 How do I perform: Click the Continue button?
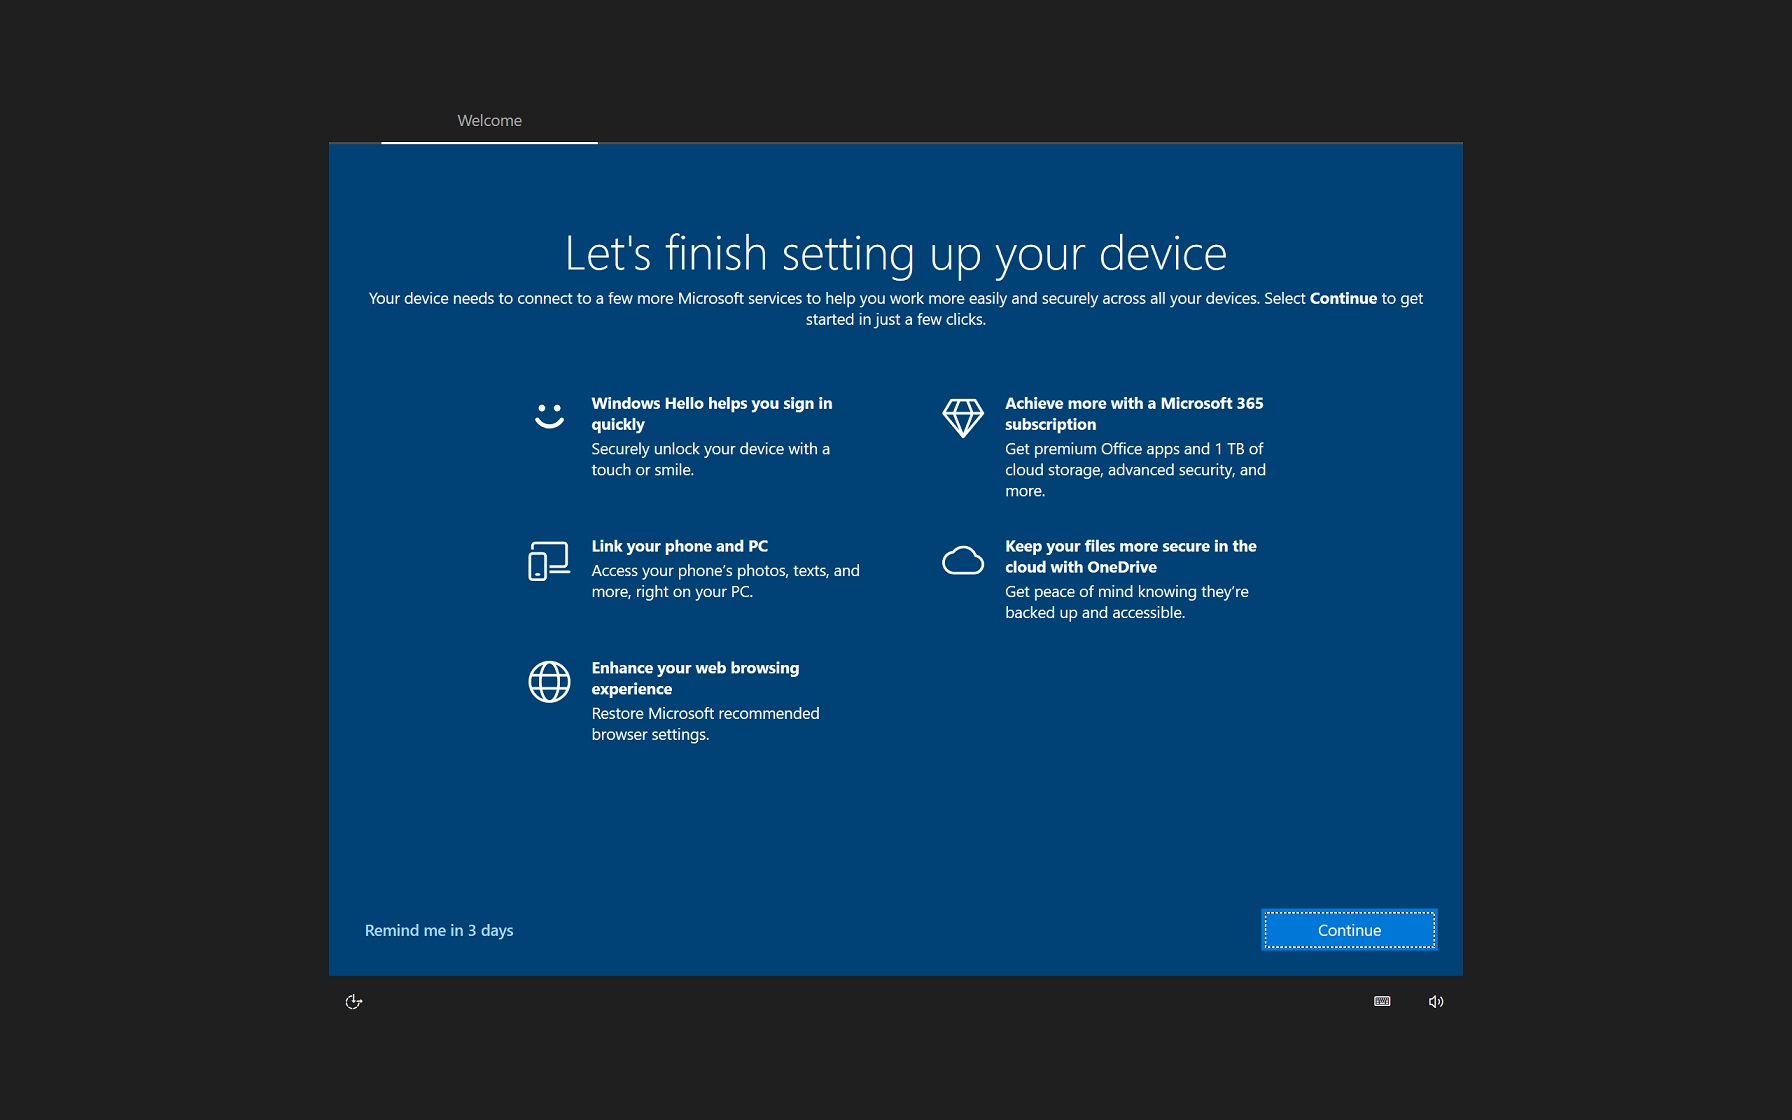tap(1349, 930)
